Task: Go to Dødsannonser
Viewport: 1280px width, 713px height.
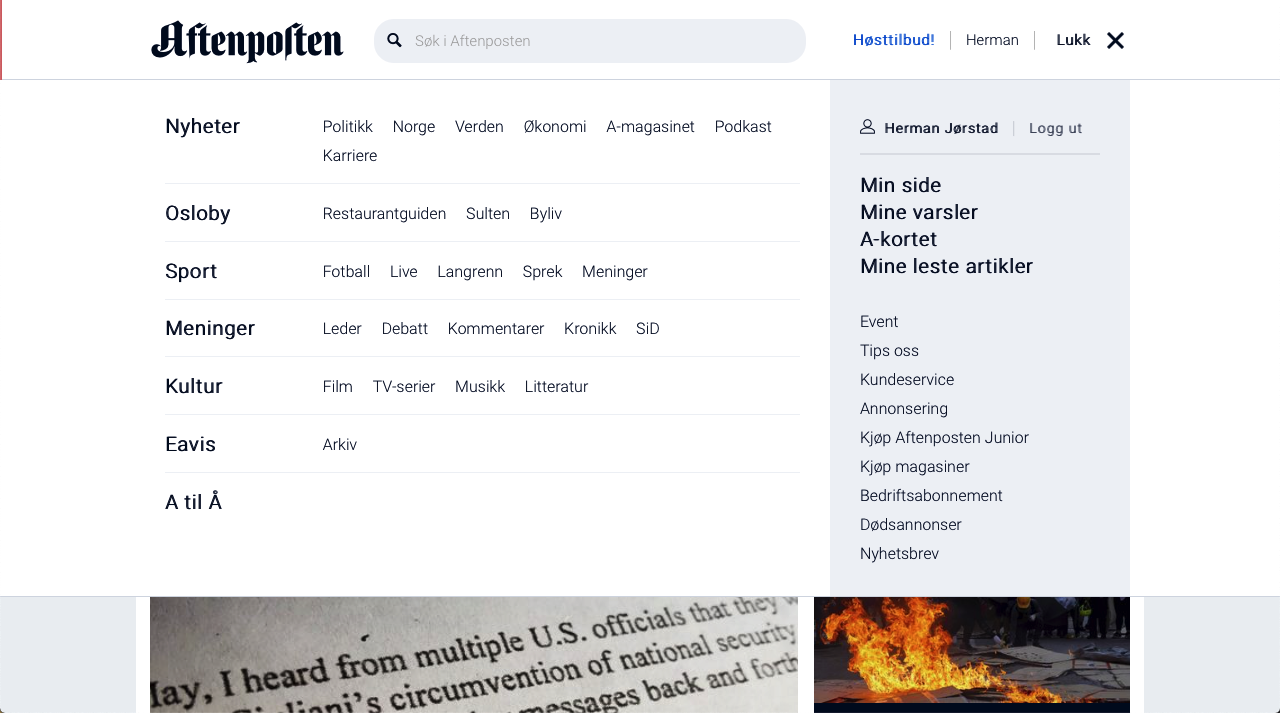Action: tap(911, 525)
